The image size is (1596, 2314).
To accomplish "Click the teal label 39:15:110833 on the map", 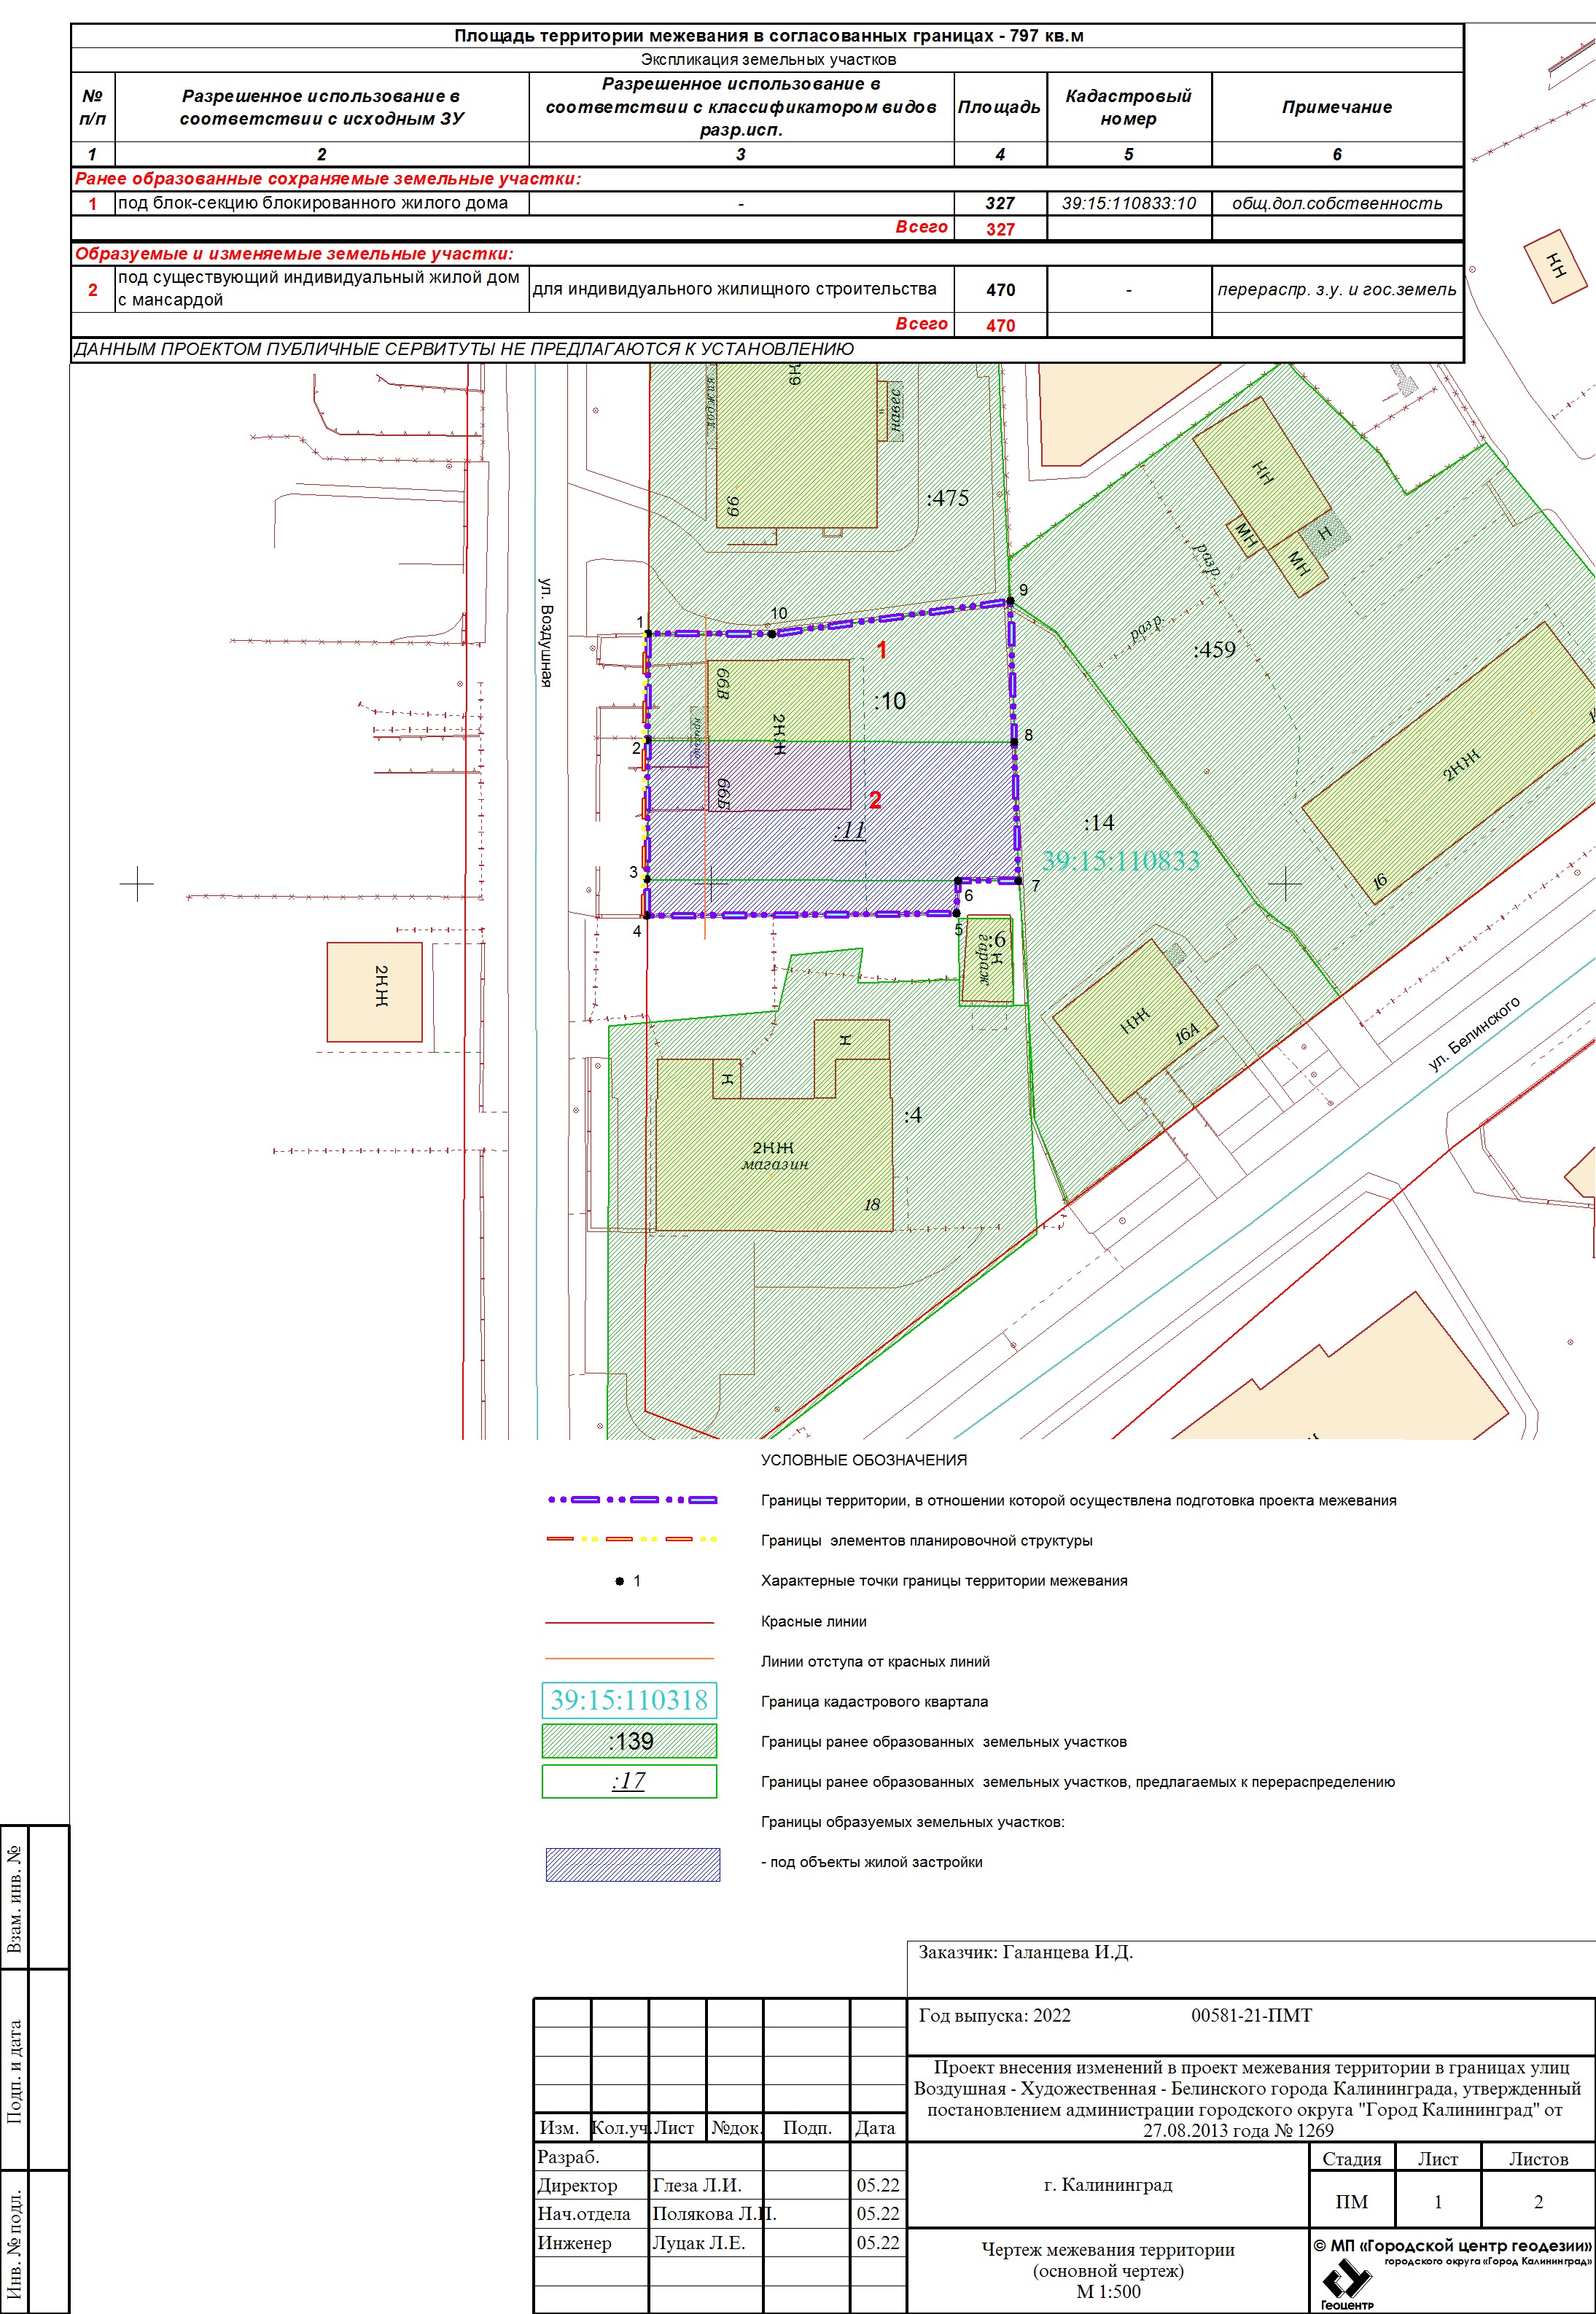I will coord(1120,861).
